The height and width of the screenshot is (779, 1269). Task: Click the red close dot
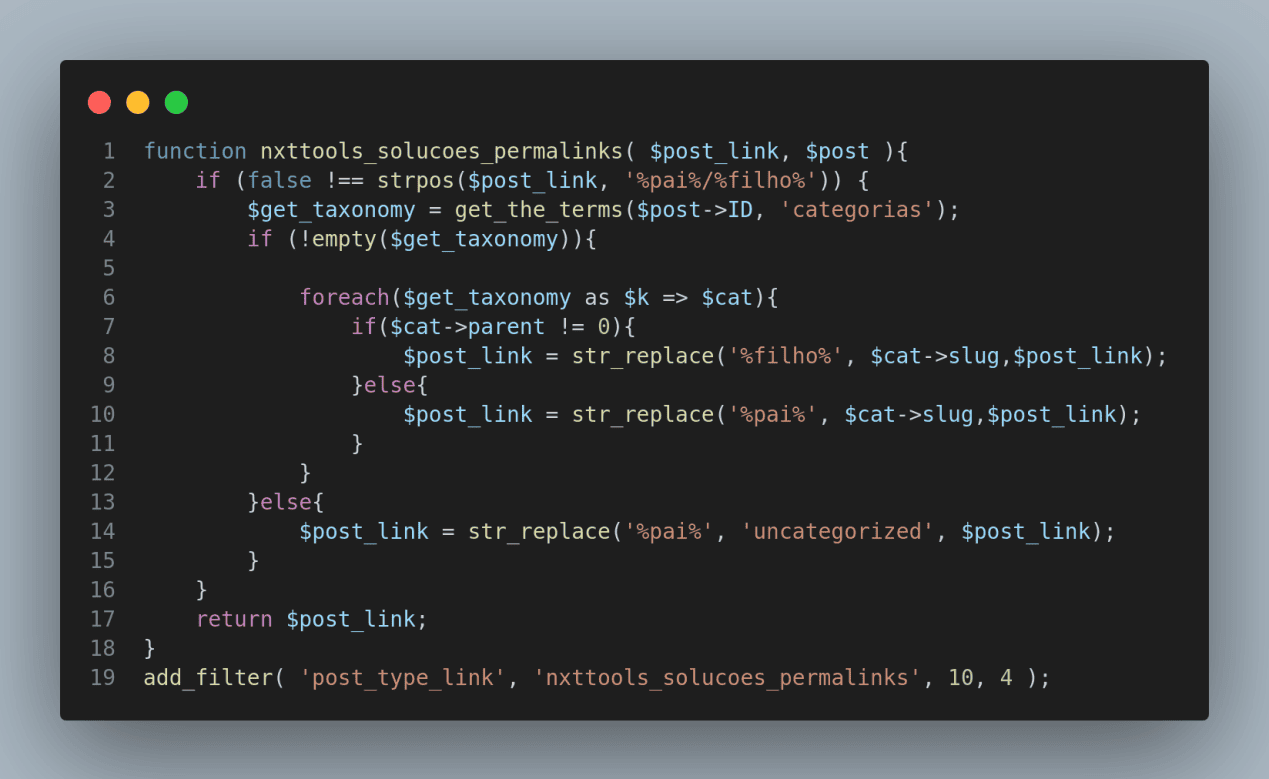(x=99, y=102)
